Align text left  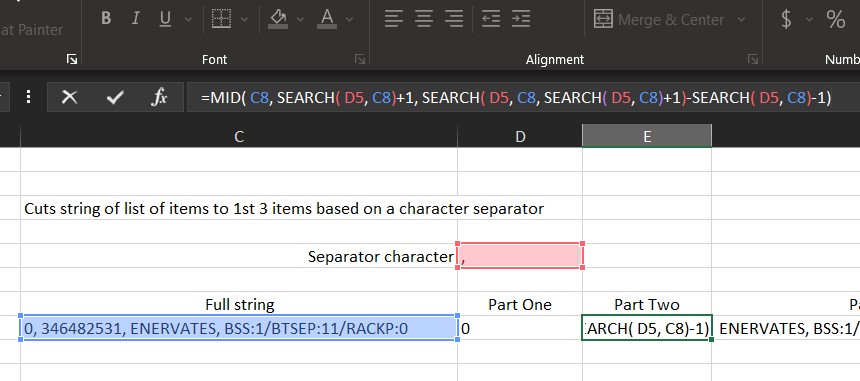point(393,19)
